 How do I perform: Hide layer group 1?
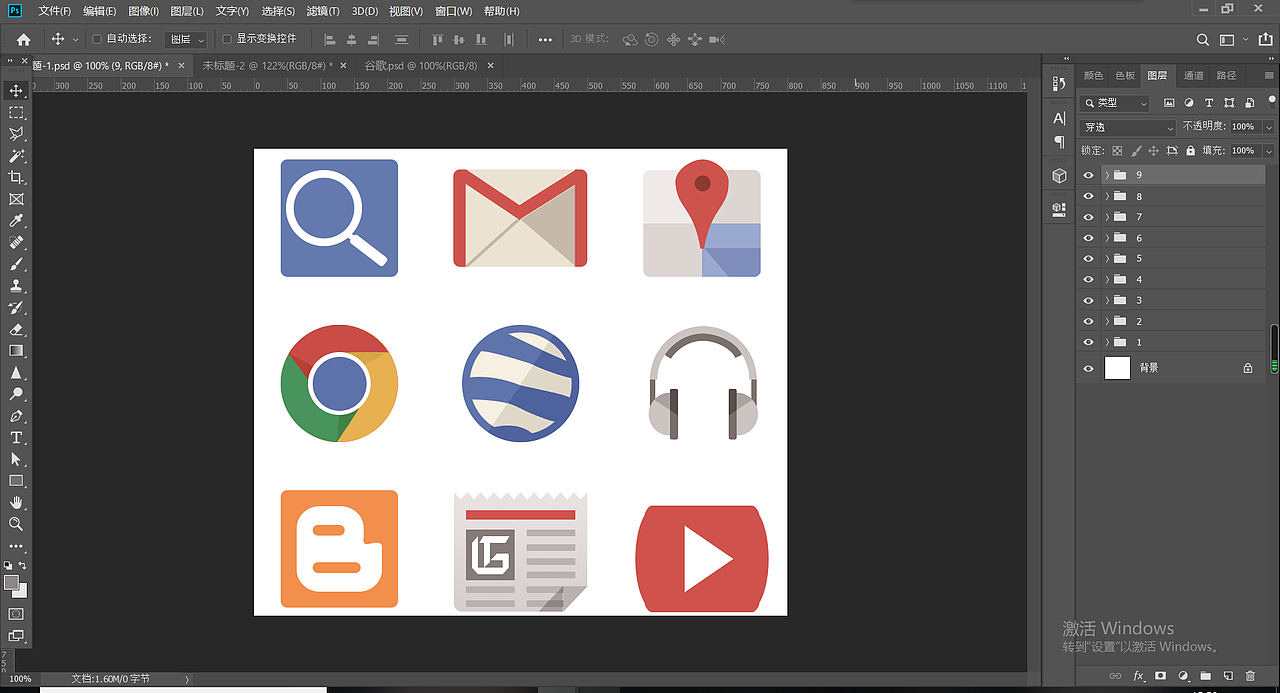coord(1089,342)
